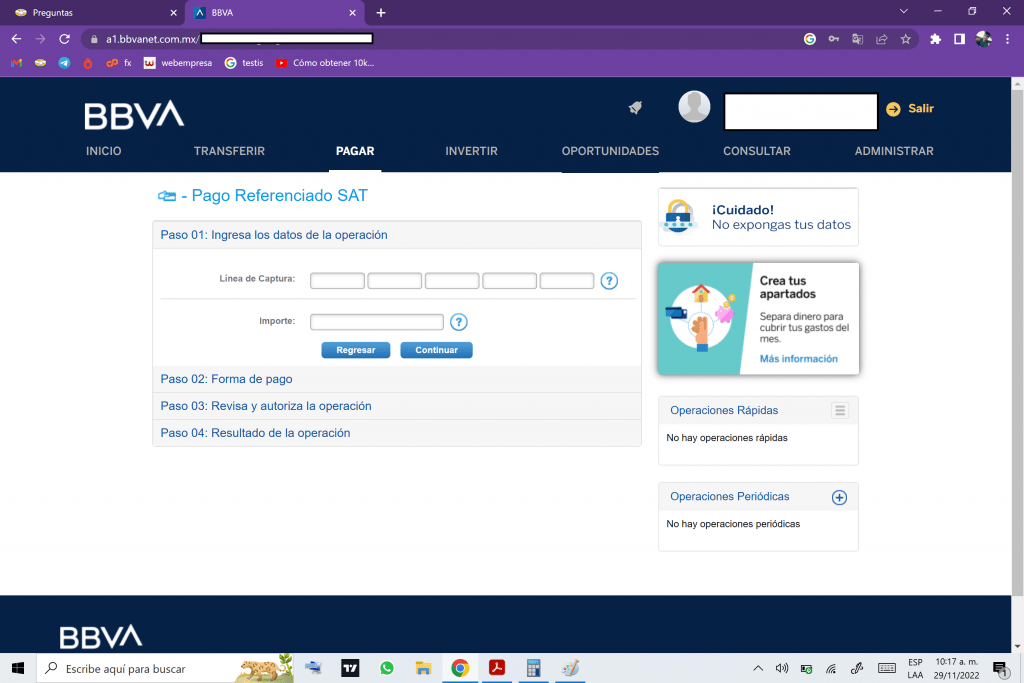Open the testis Google bookmark
1024x683 pixels.
click(x=244, y=63)
